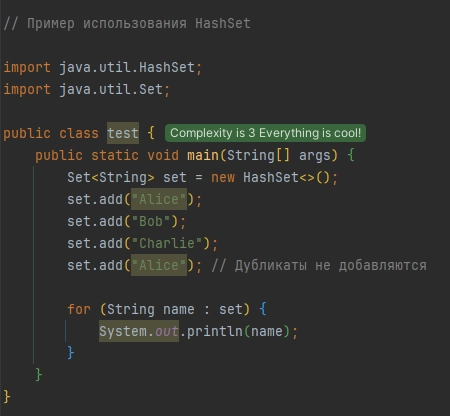
Task: Click the highlighted 'System.out' text
Action: (x=139, y=331)
